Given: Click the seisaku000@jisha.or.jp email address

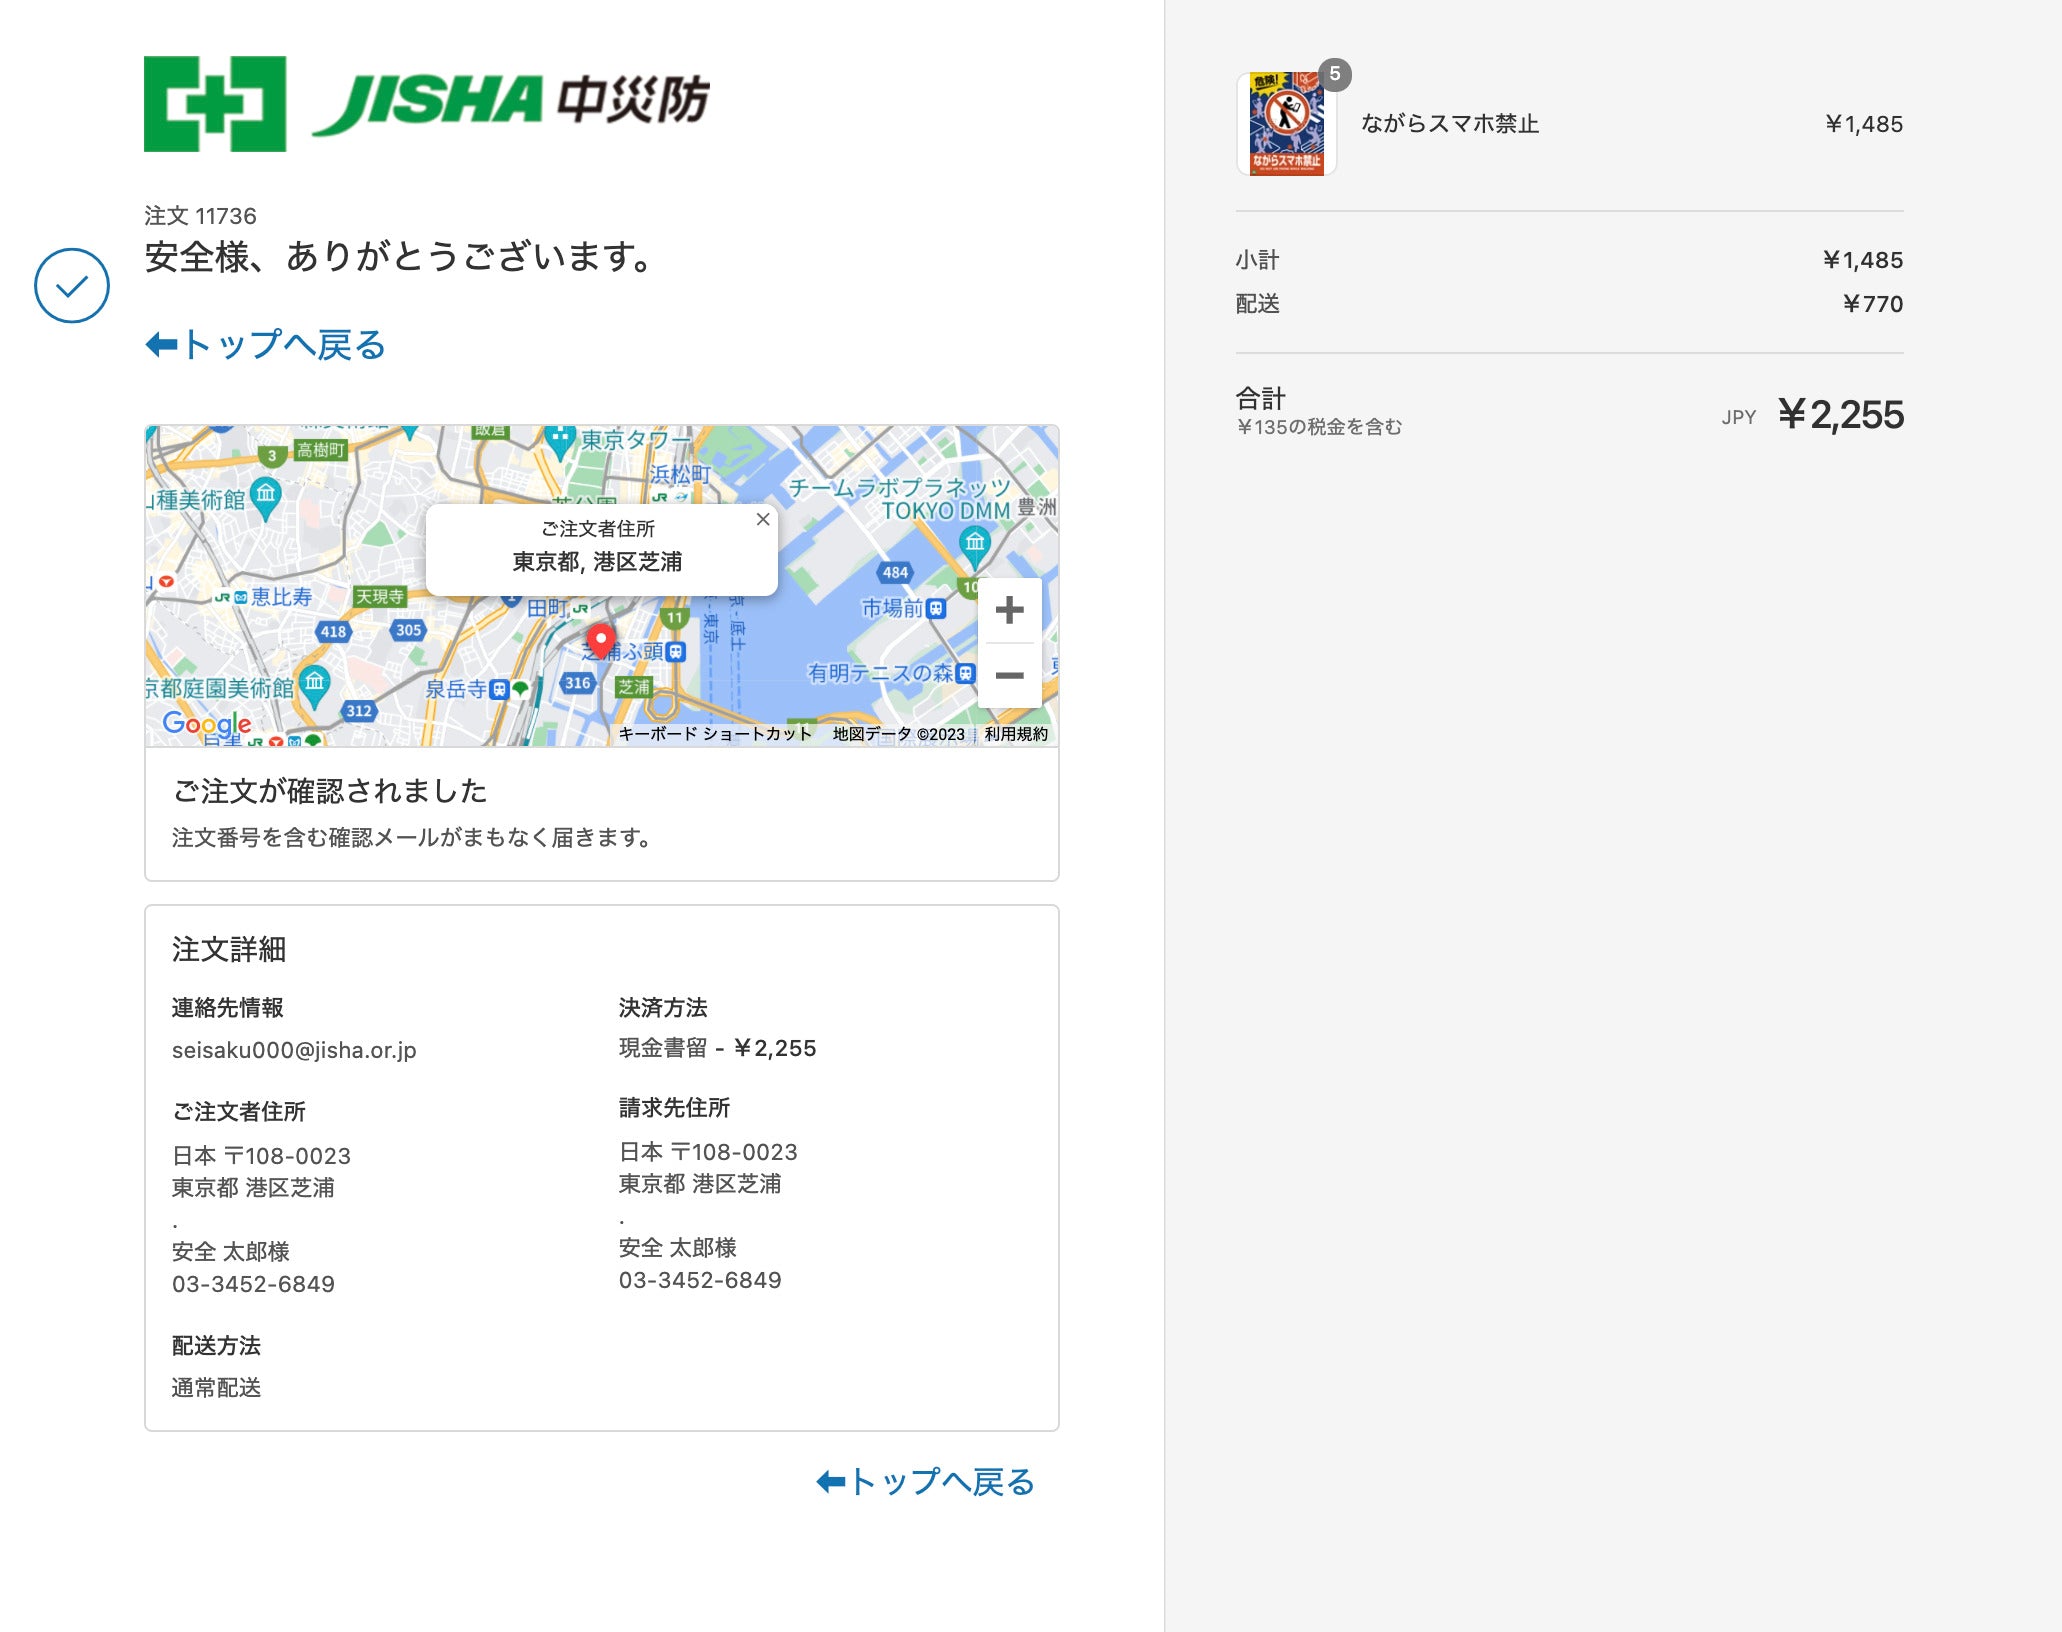Looking at the screenshot, I should coord(294,1050).
